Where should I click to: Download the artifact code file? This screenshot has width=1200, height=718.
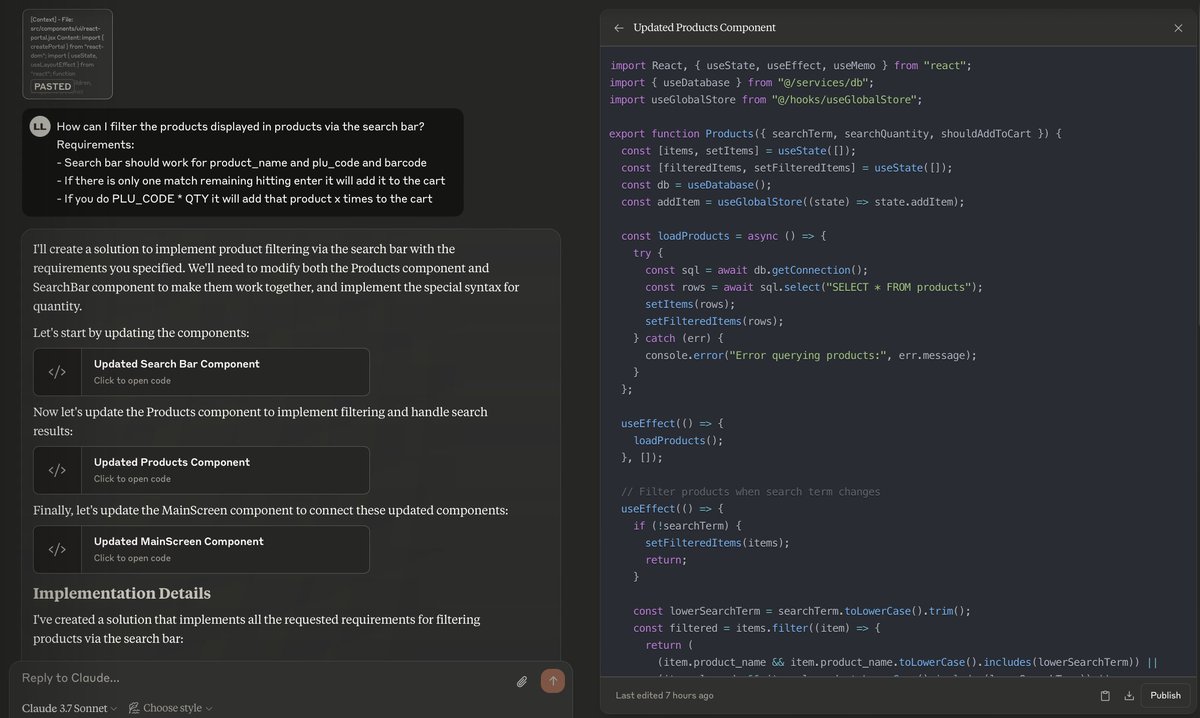coord(1129,695)
